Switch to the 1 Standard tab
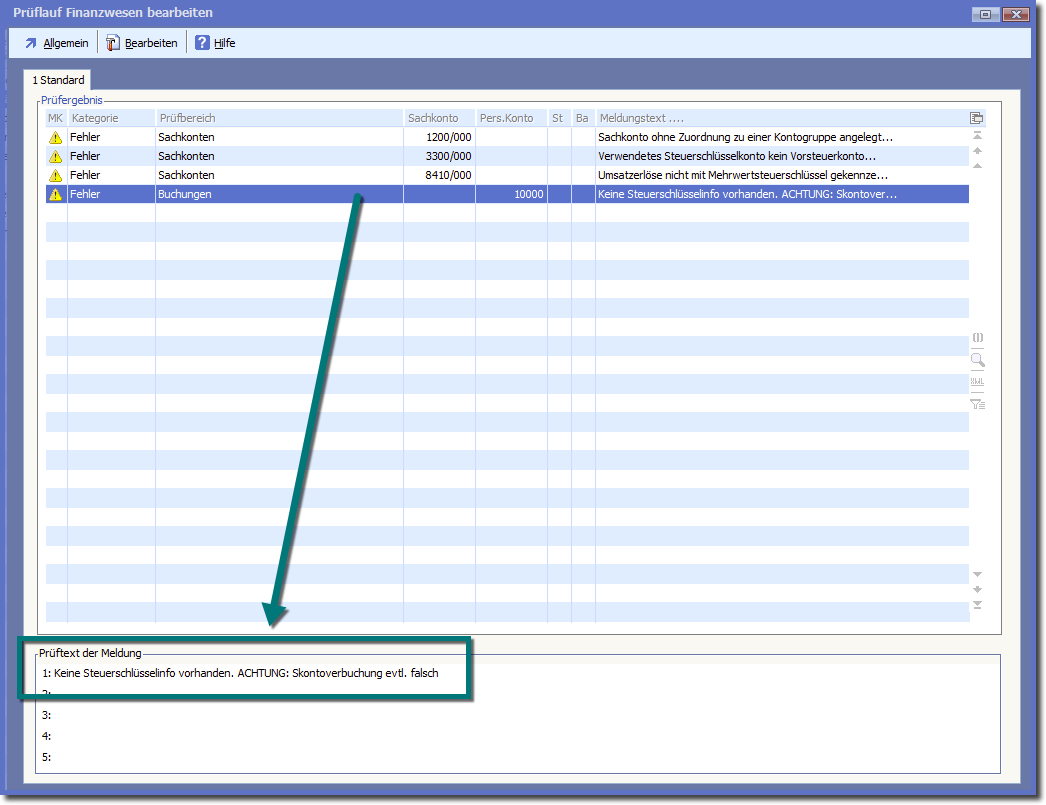 58,80
